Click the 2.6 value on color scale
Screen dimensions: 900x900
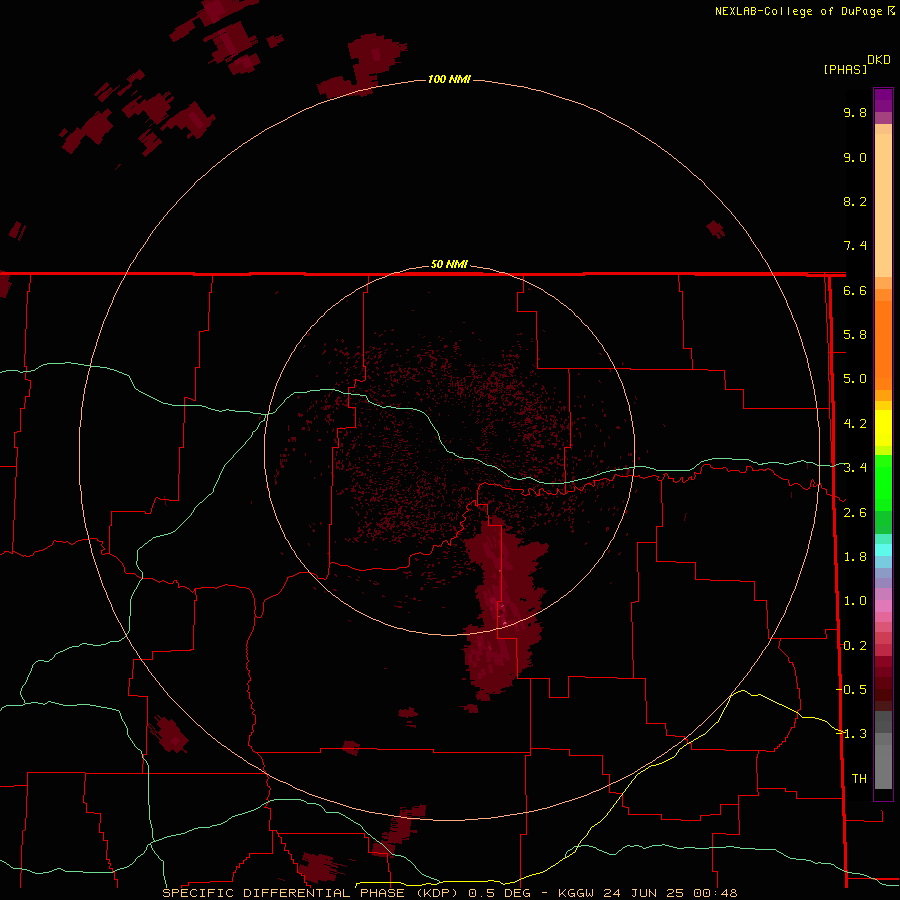coord(855,513)
